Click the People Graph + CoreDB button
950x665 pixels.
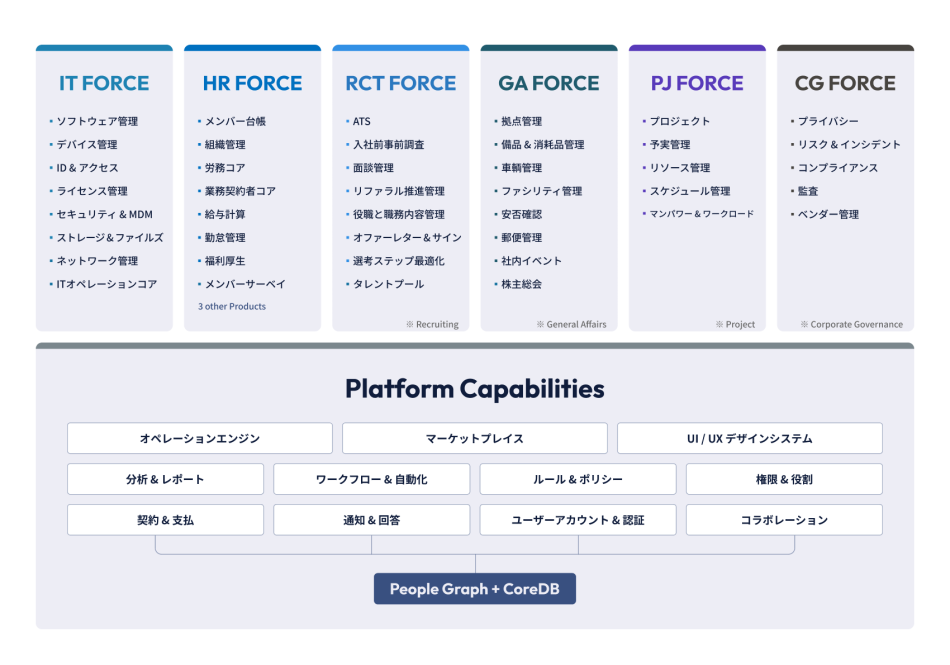(x=475, y=589)
